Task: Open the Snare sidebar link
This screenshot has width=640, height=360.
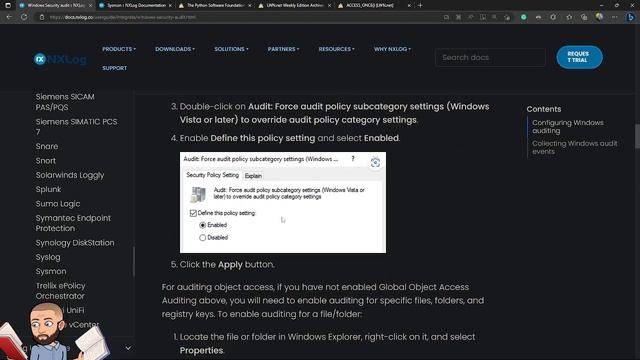Action: coord(47,146)
